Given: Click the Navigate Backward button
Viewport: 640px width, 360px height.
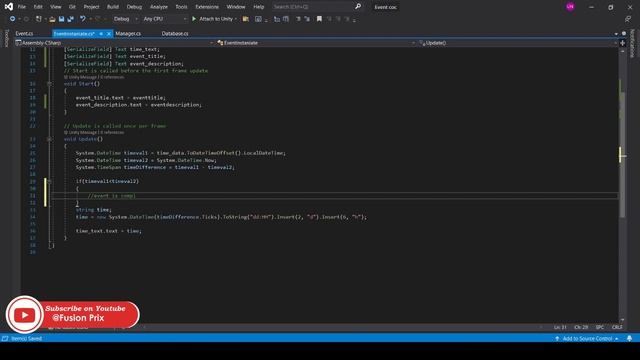Looking at the screenshot, I should click(x=12, y=19).
